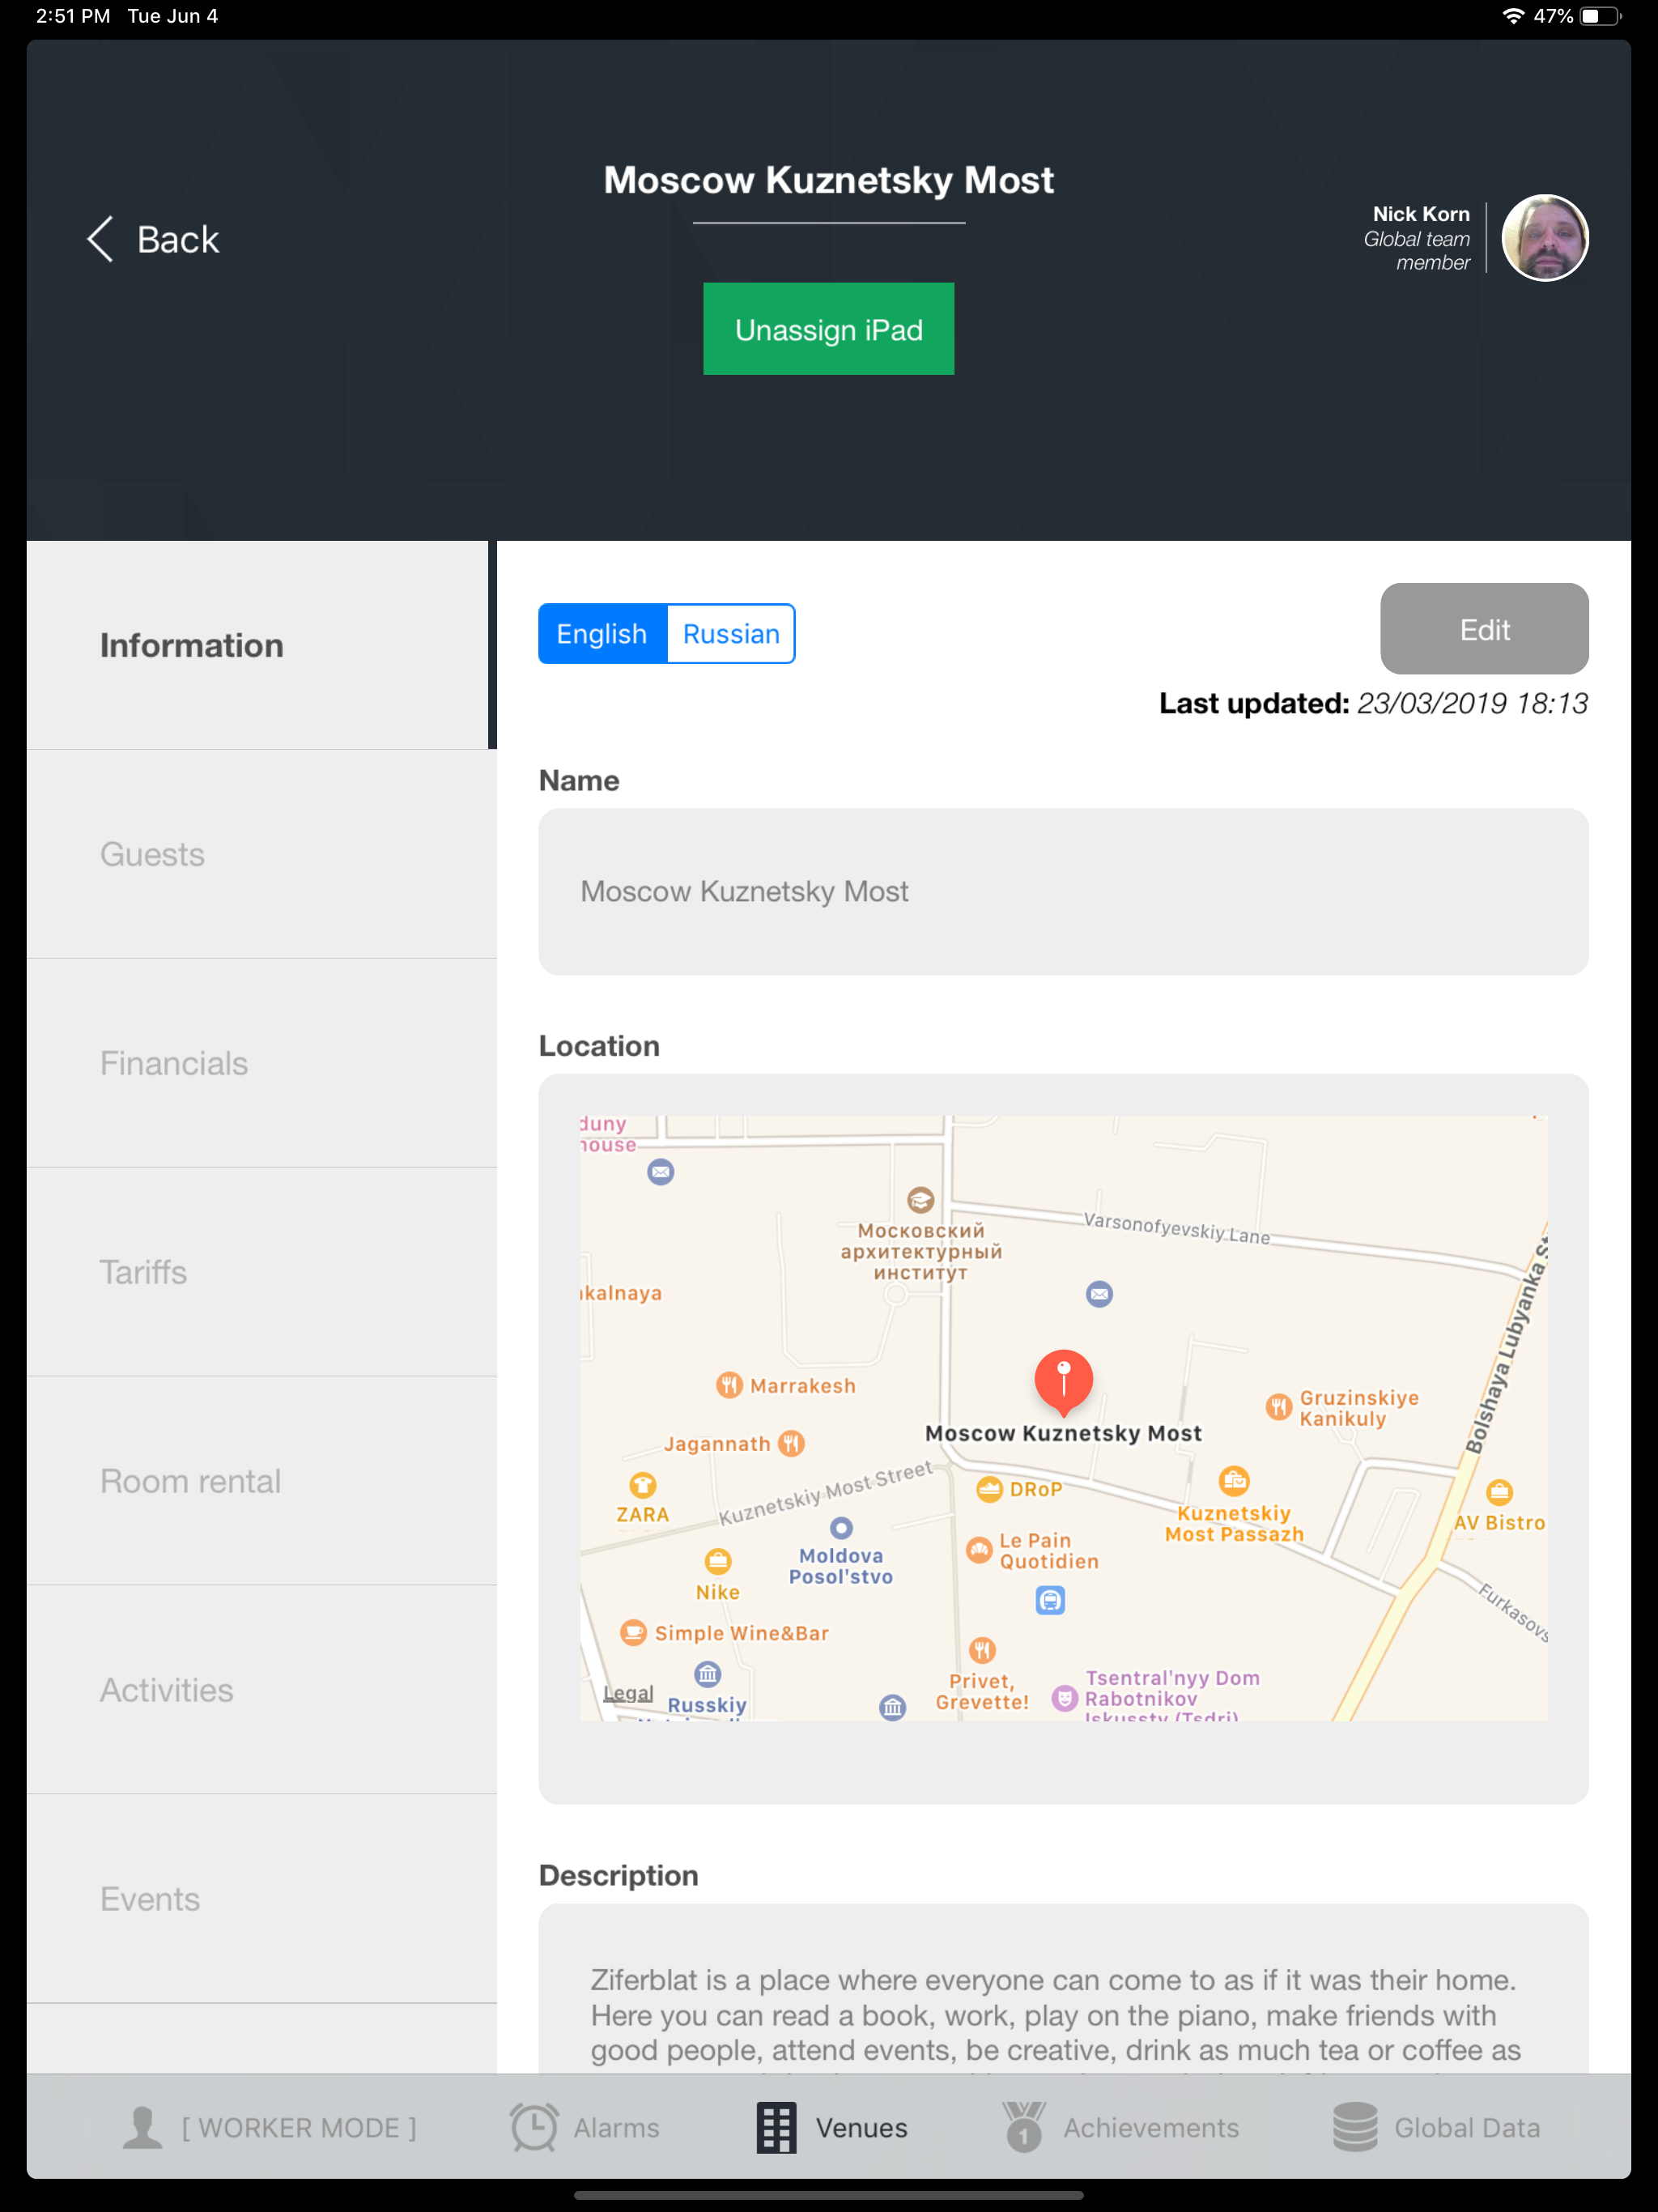Open Nick Korn profile avatar
Image resolution: width=1658 pixels, height=2212 pixels.
pos(1545,238)
